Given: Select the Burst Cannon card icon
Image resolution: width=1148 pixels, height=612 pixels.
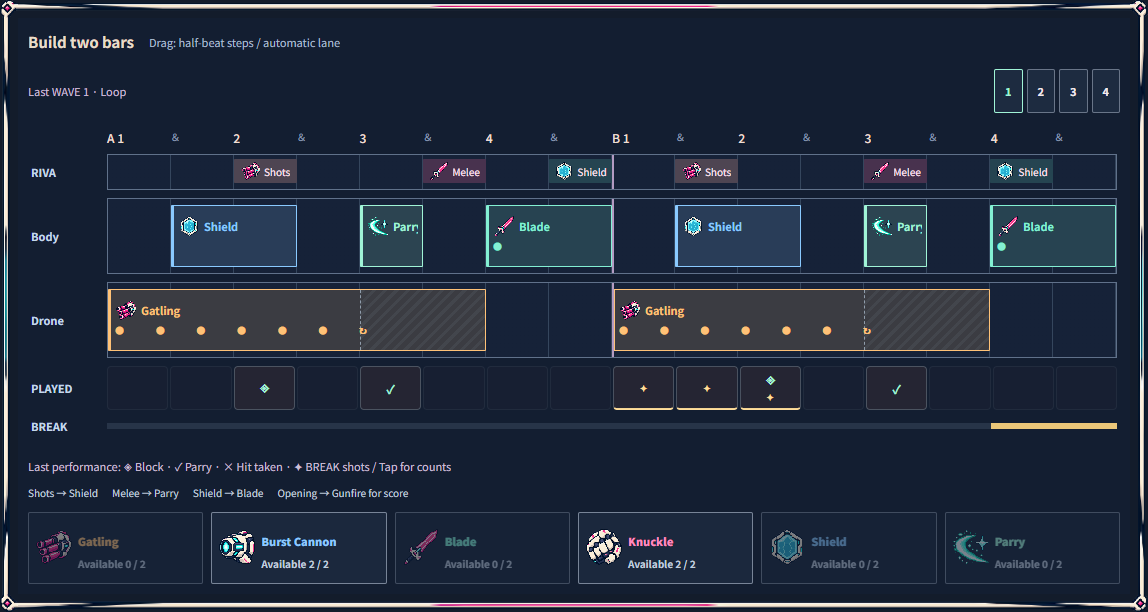Looking at the screenshot, I should [x=237, y=547].
